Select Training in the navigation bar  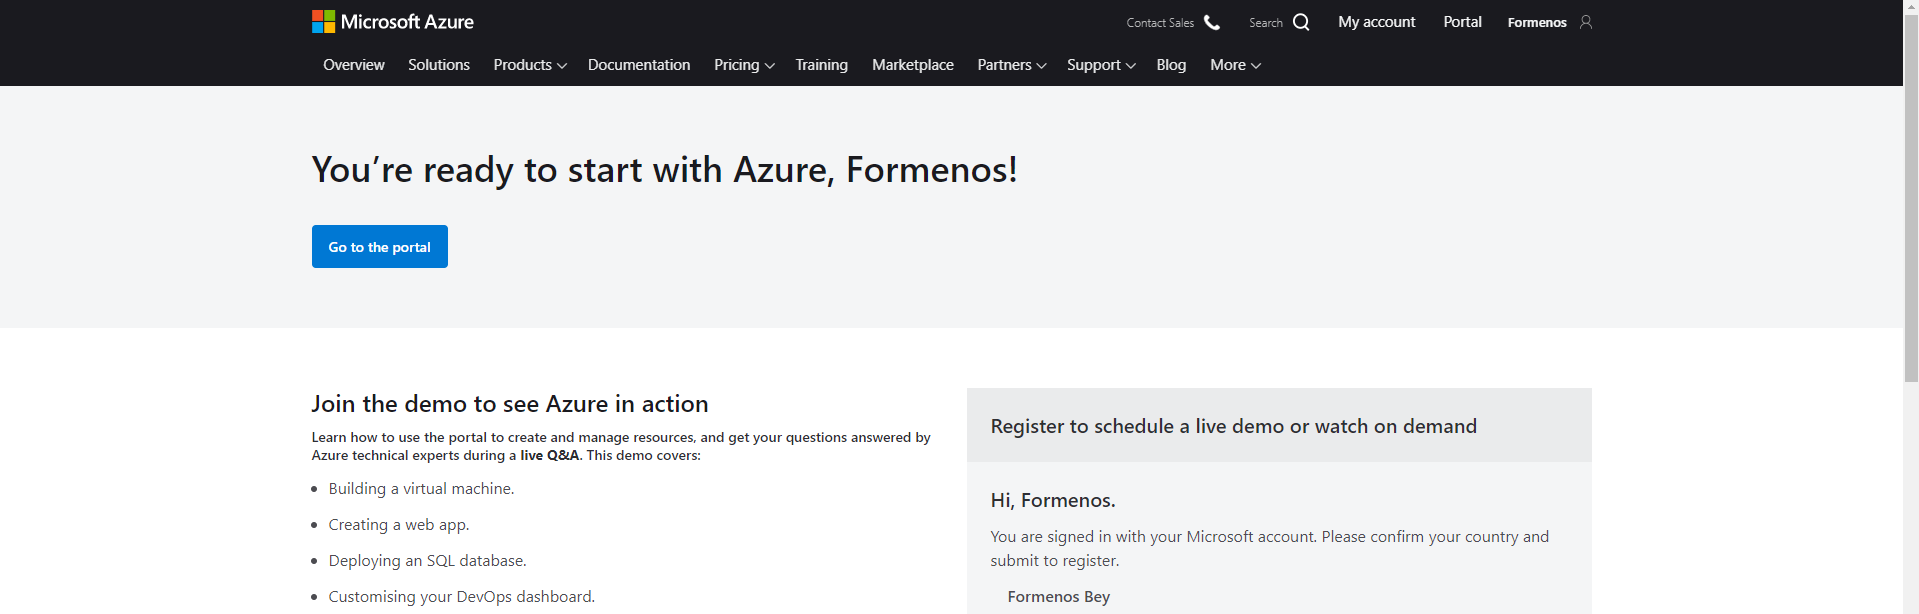pyautogui.click(x=822, y=65)
